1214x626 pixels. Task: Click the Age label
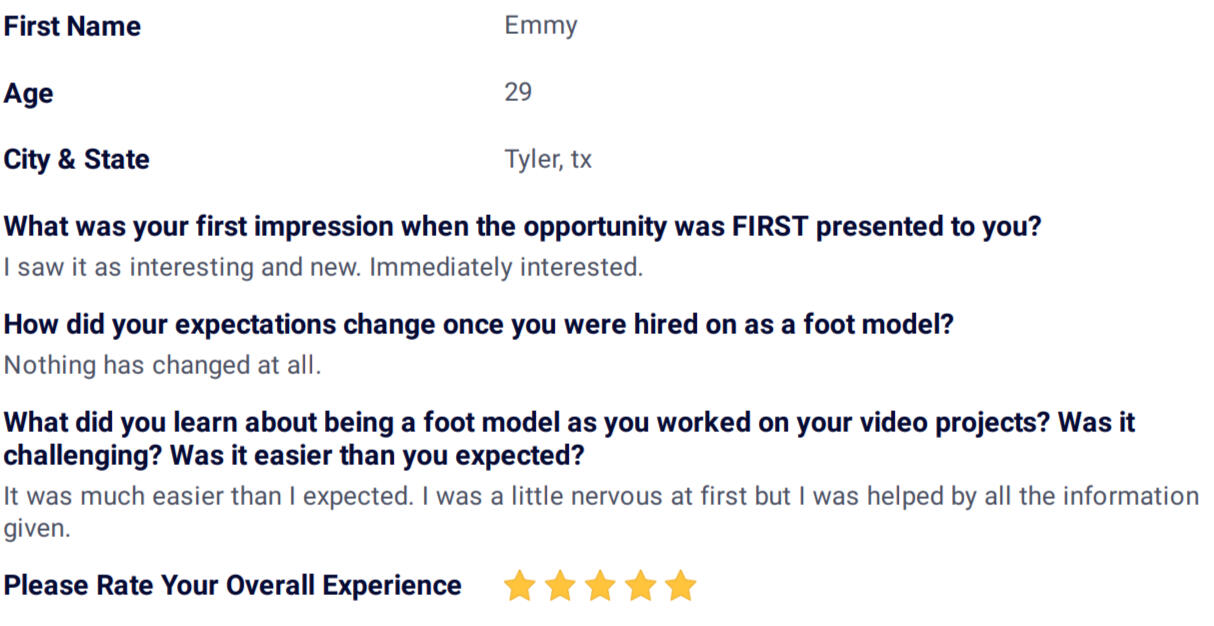point(28,94)
